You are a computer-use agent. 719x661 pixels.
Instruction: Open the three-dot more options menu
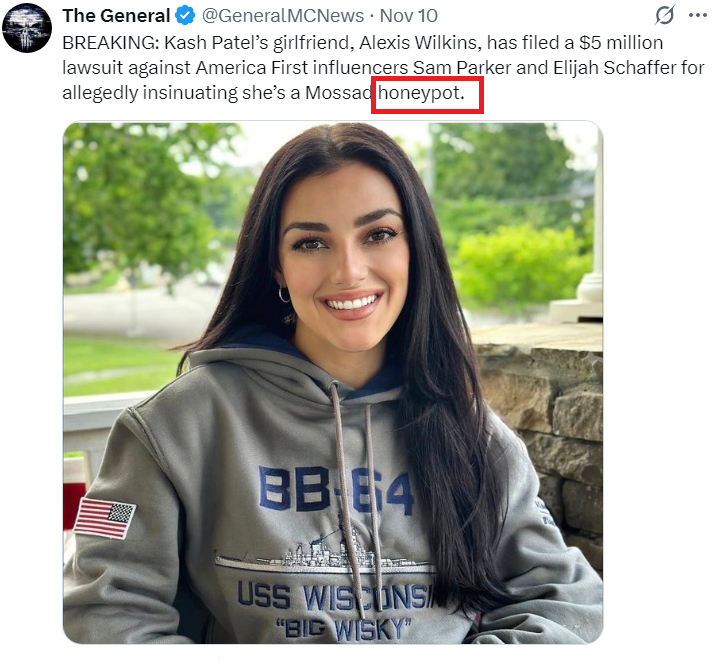click(x=698, y=16)
